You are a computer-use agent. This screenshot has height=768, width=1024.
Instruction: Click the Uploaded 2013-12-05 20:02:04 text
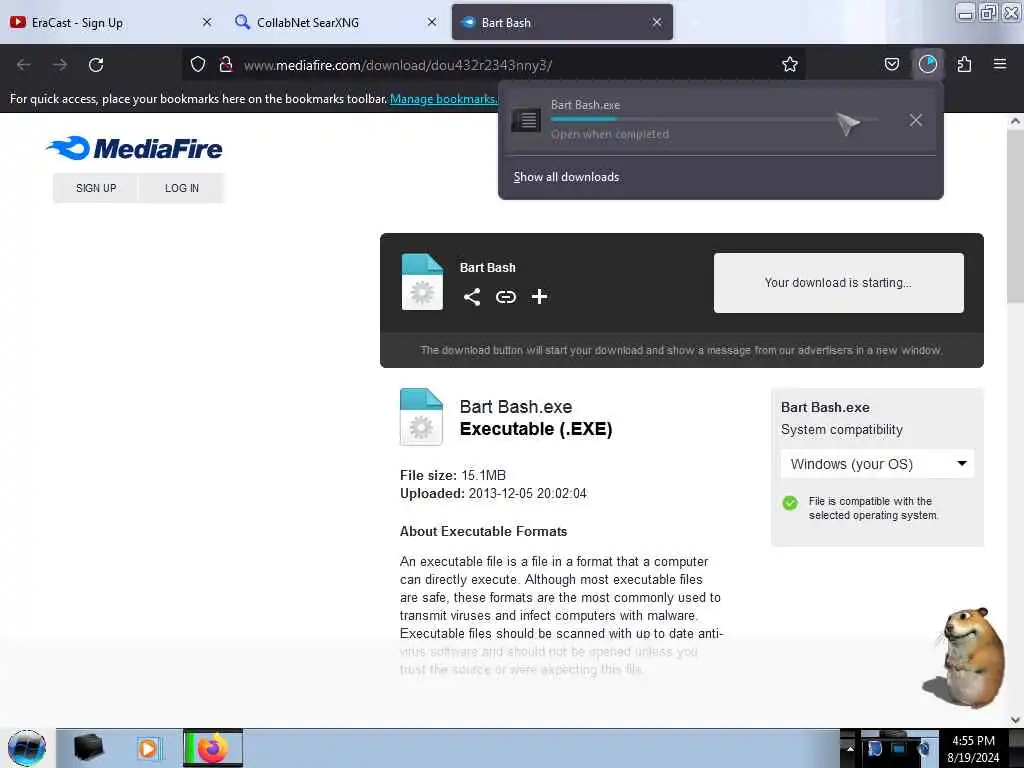click(493, 494)
